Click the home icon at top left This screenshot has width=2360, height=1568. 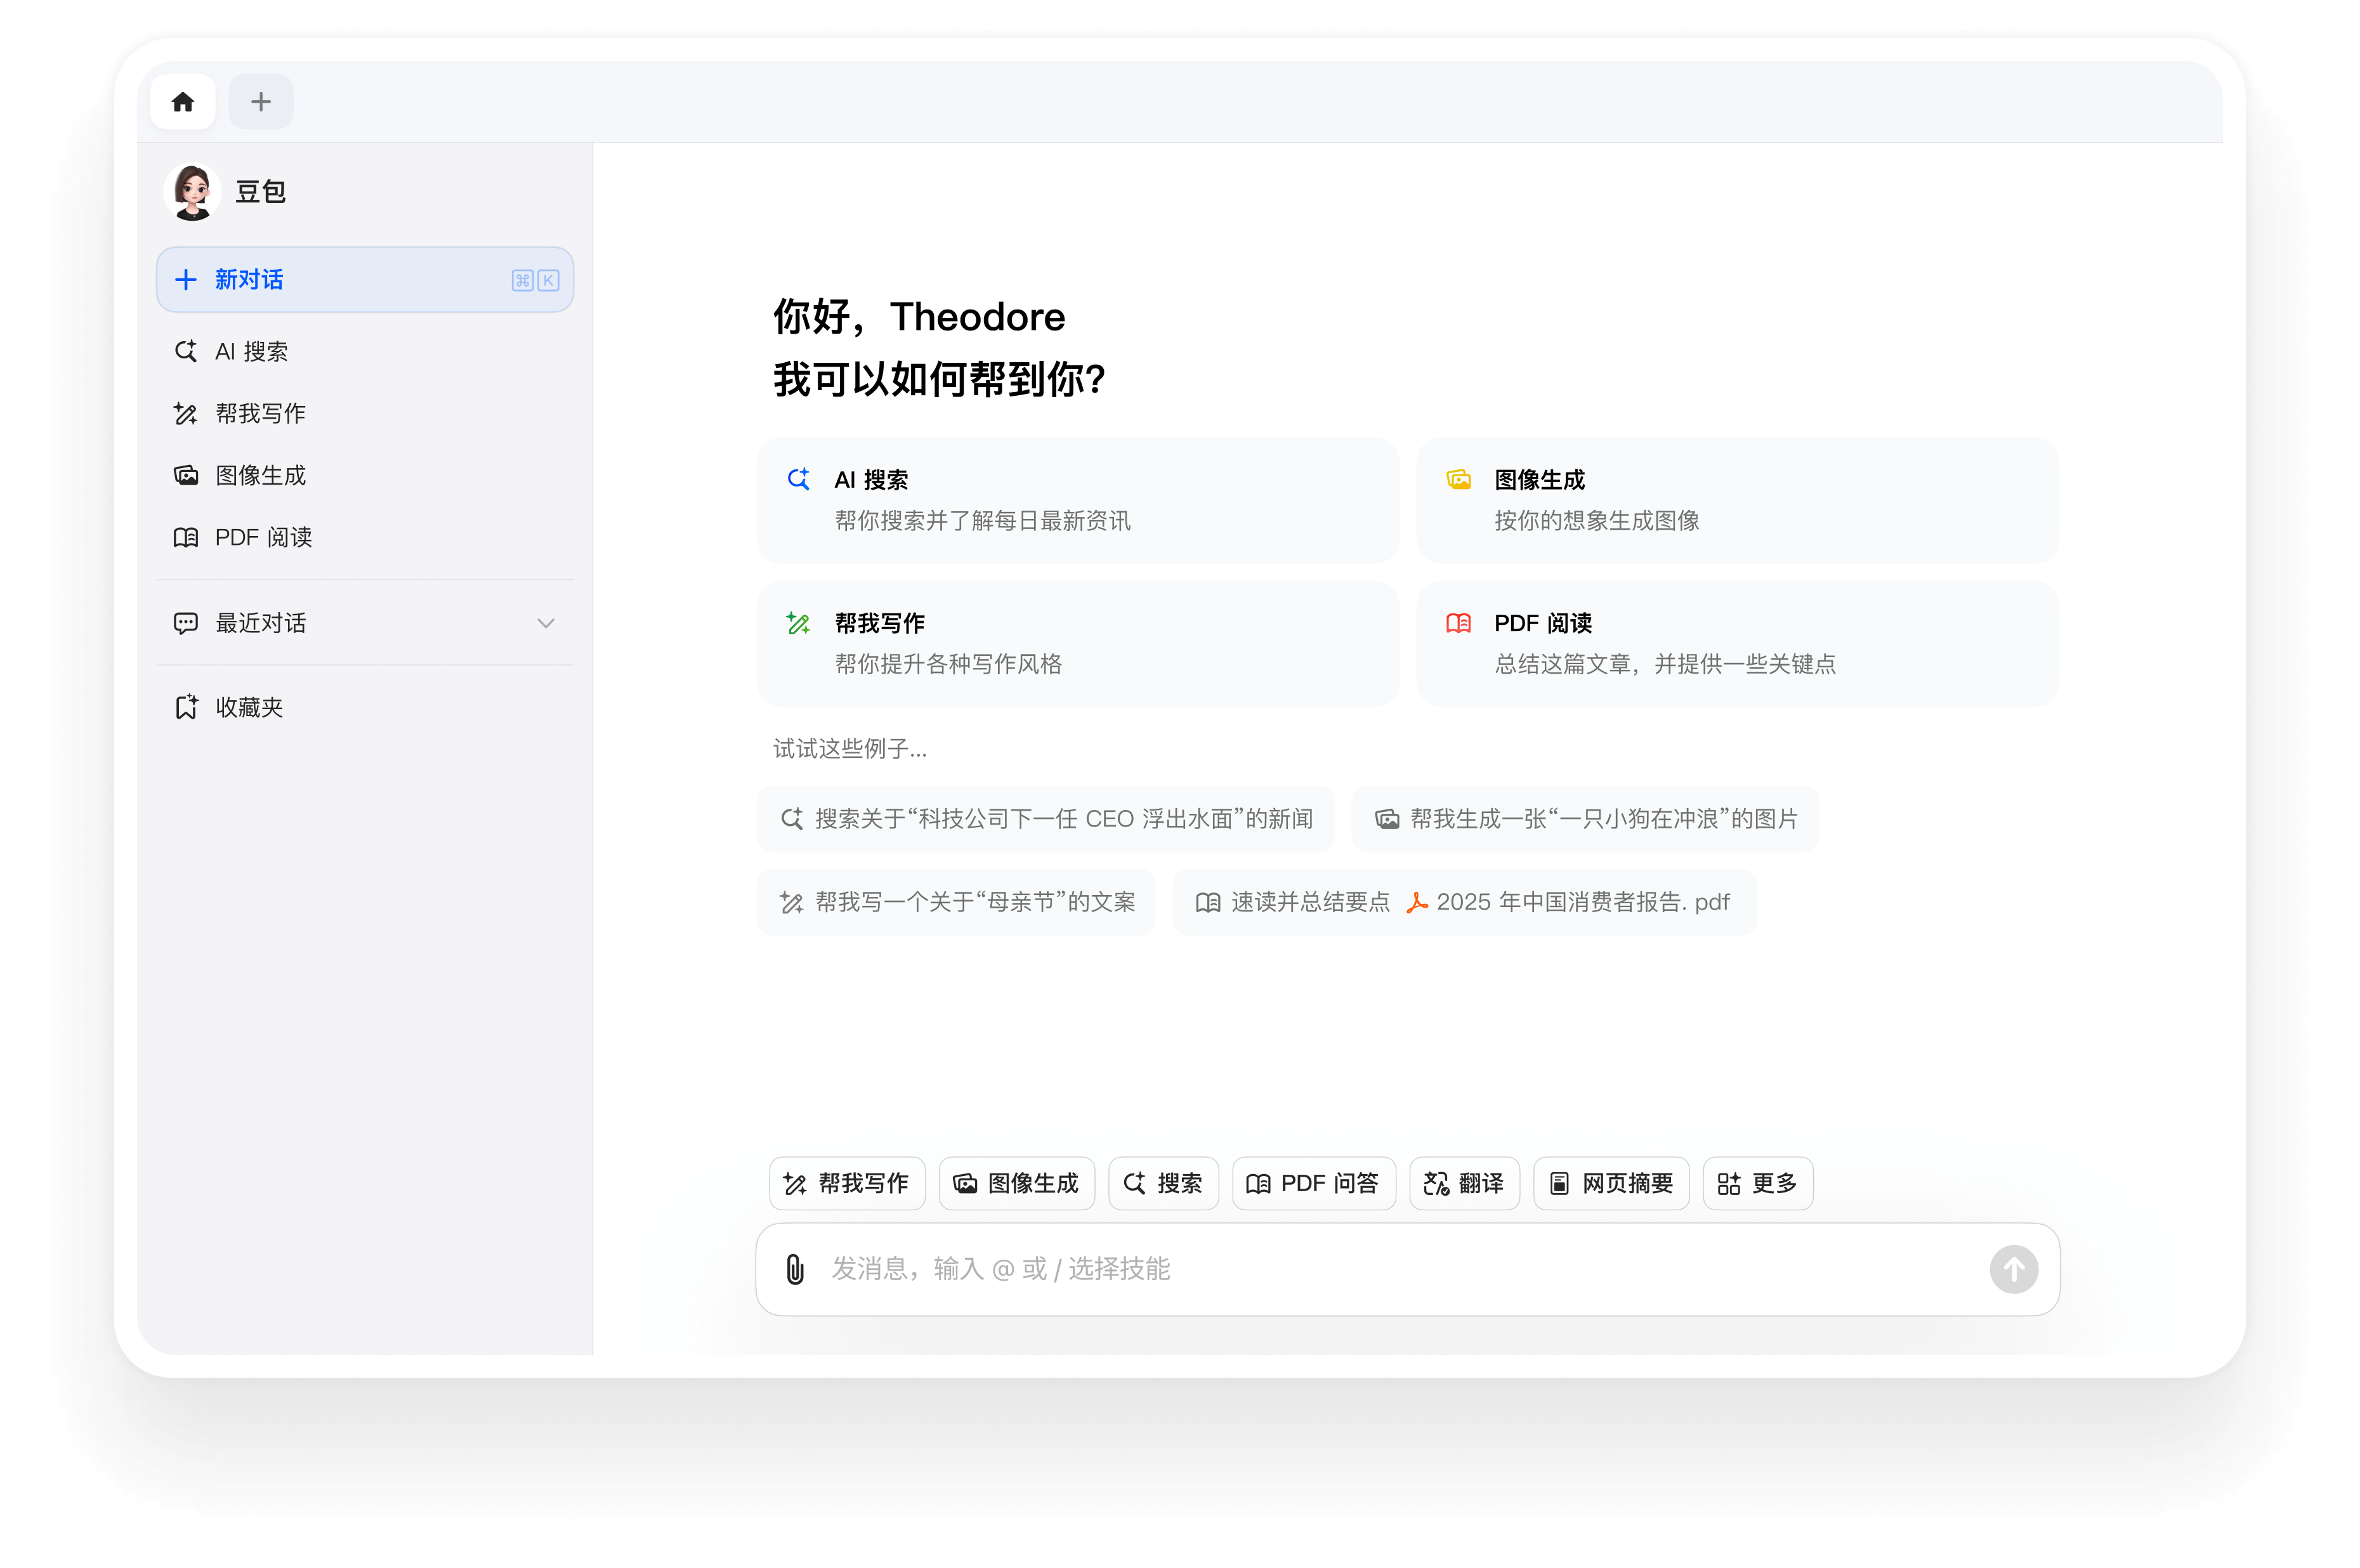pos(183,101)
